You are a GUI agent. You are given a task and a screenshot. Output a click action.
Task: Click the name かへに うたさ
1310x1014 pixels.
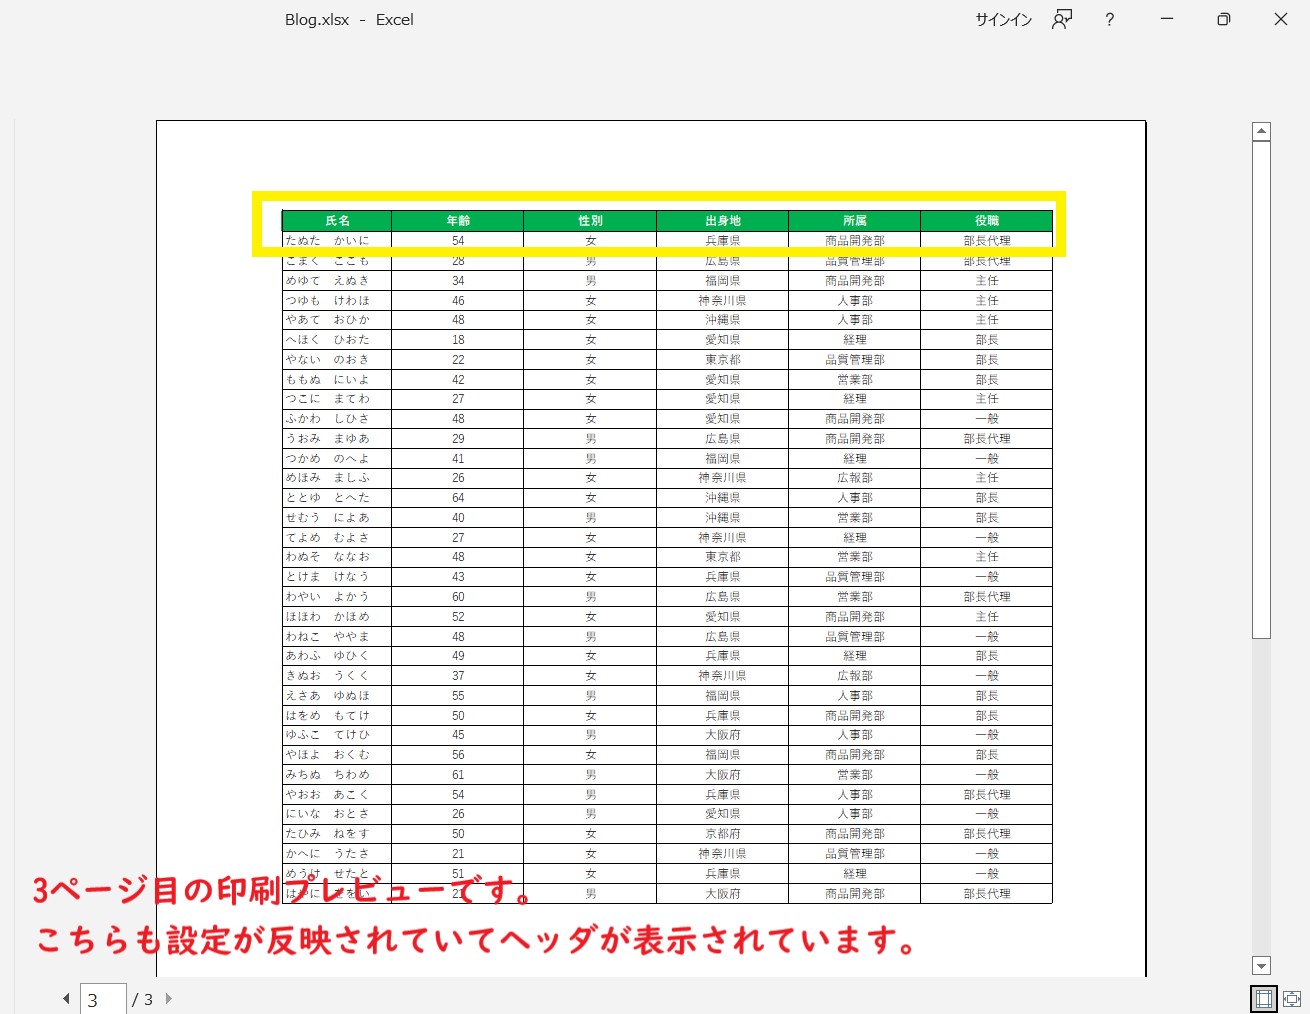327,854
